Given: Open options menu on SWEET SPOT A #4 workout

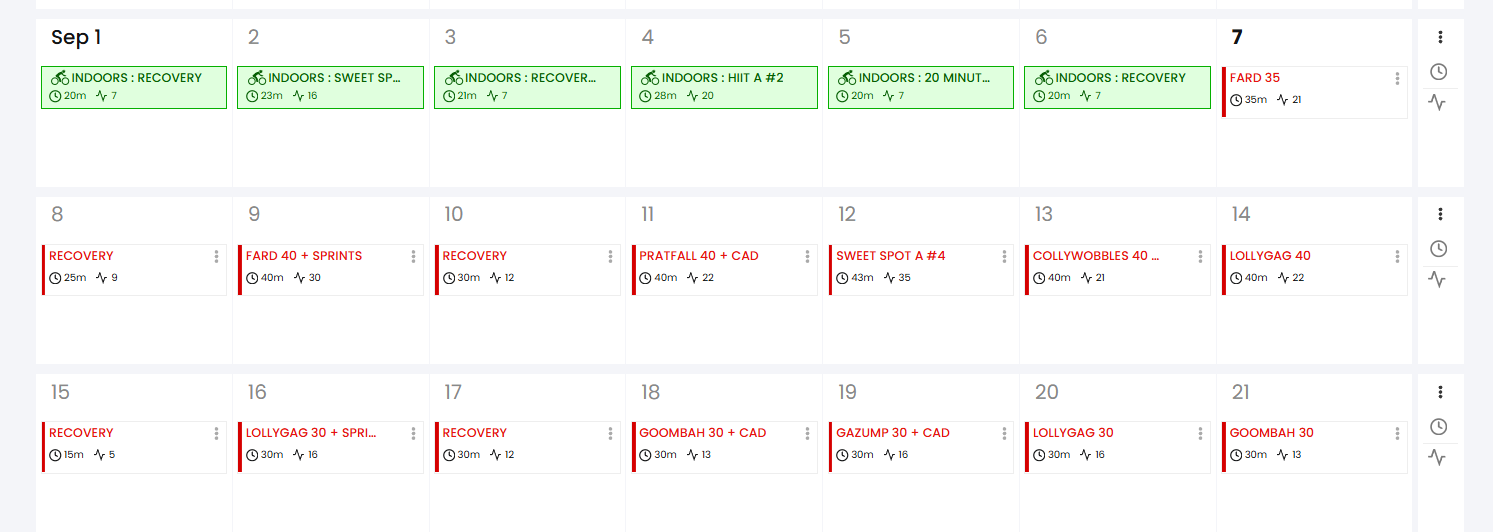Looking at the screenshot, I should pos(1004,257).
